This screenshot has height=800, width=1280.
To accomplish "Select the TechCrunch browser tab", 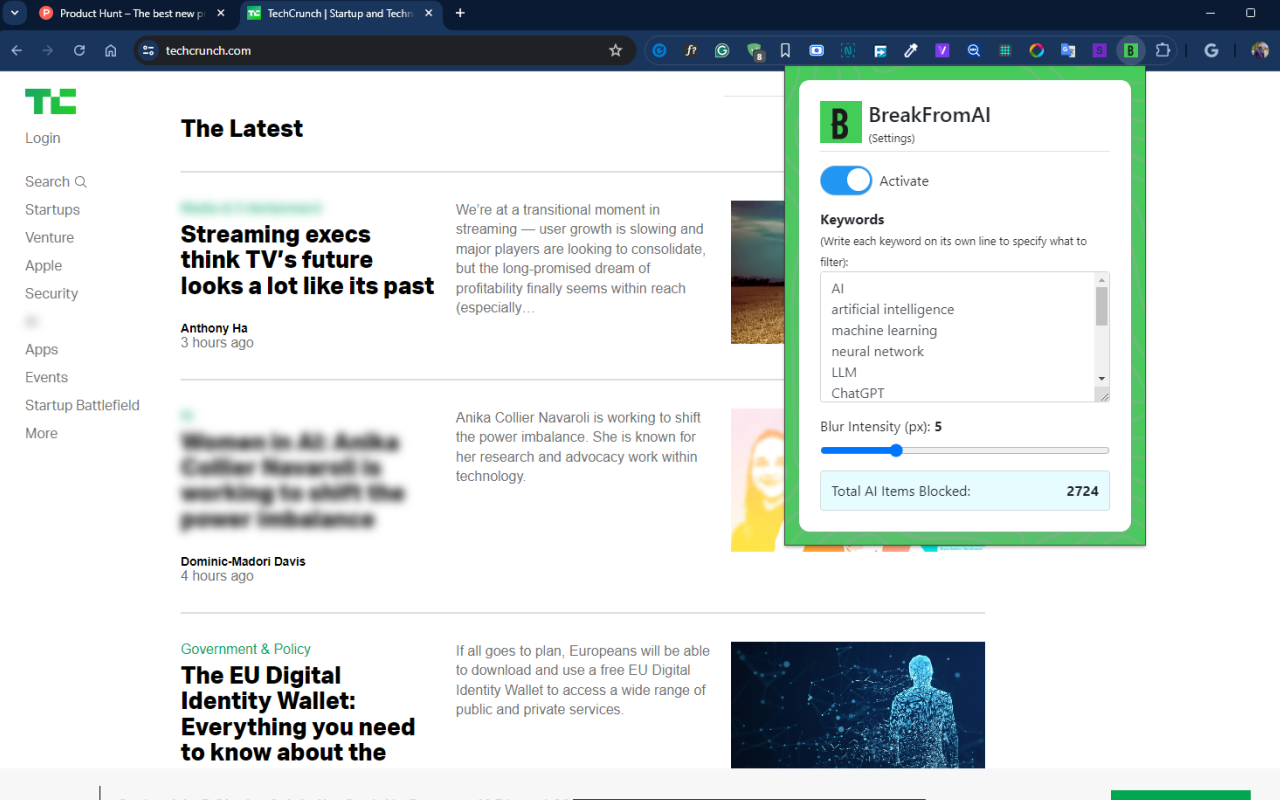I will click(340, 14).
